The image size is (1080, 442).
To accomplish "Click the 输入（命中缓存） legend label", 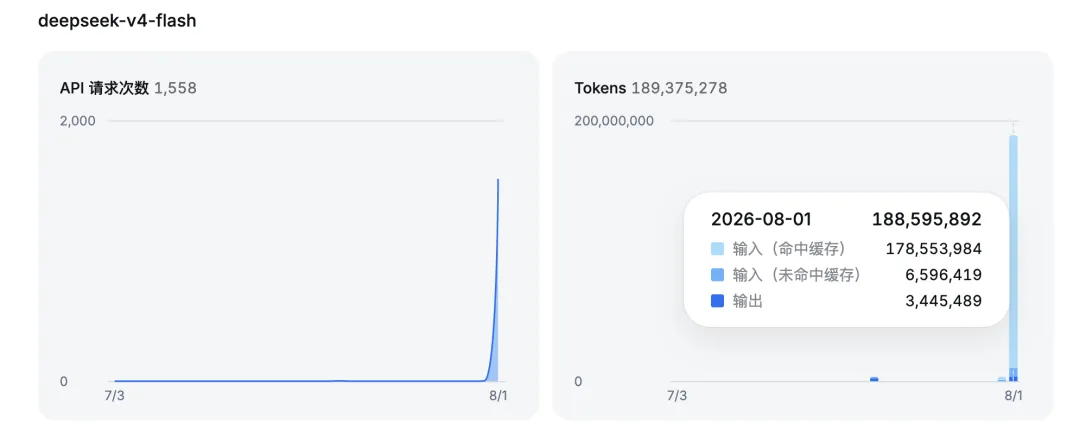I will 789,249.
